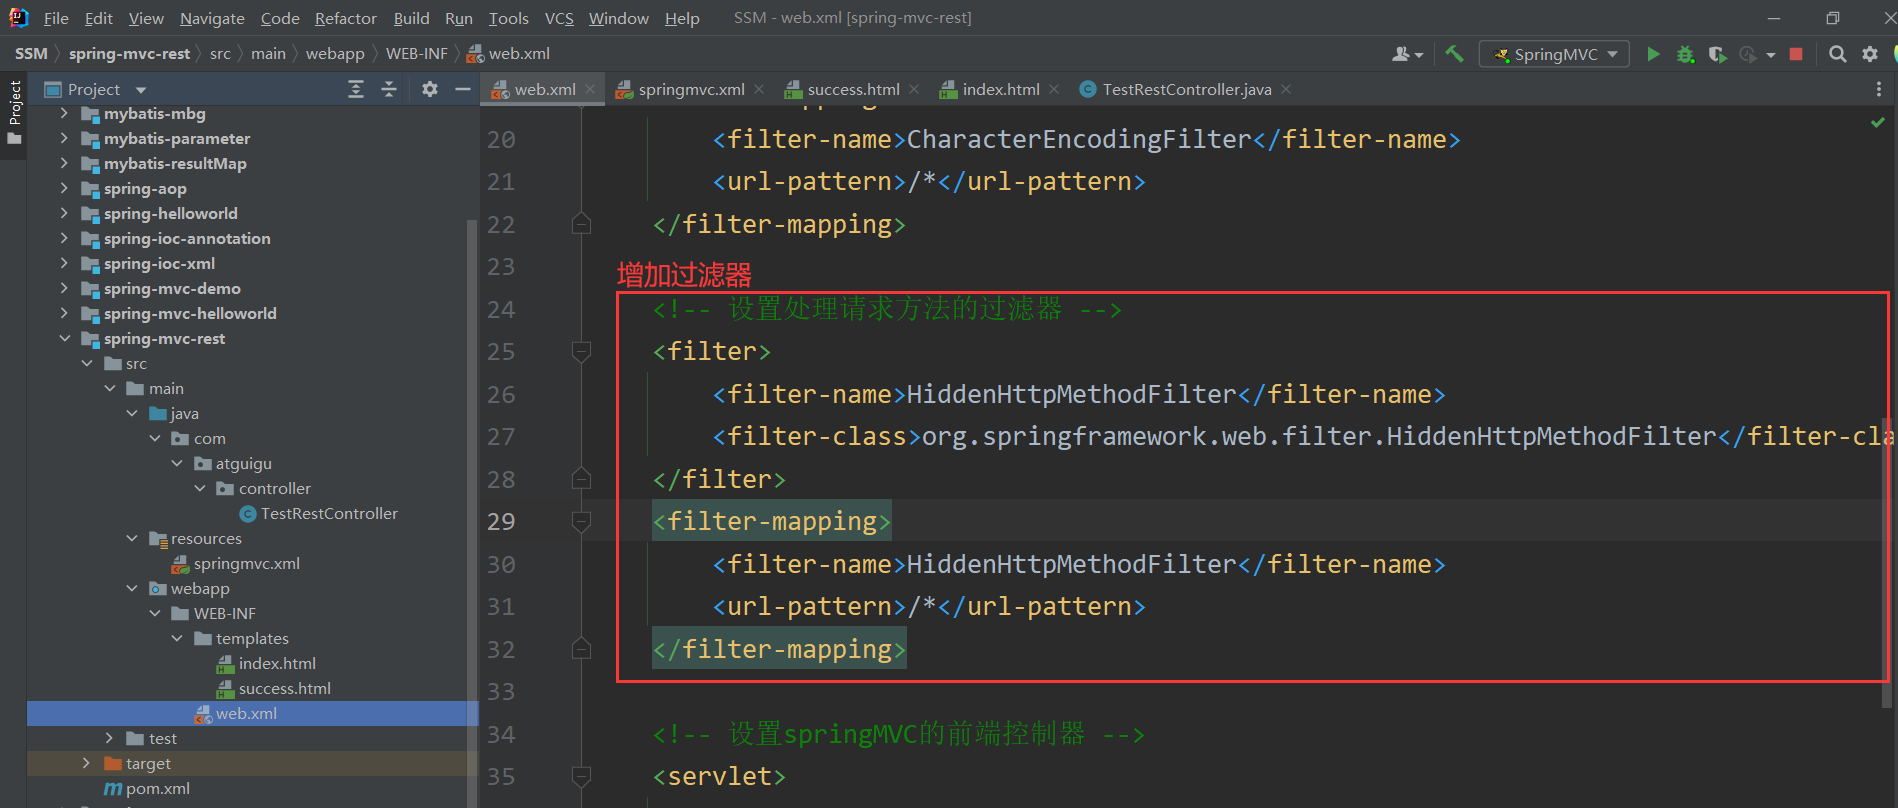Open the Project tool window sidebar button
This screenshot has width=1898, height=808.
[14, 112]
